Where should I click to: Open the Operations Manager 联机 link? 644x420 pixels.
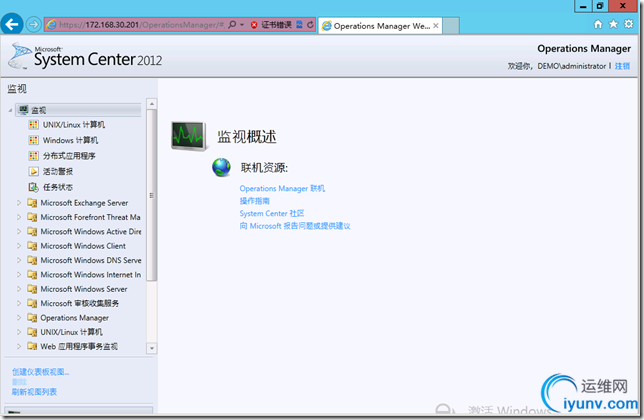[282, 188]
